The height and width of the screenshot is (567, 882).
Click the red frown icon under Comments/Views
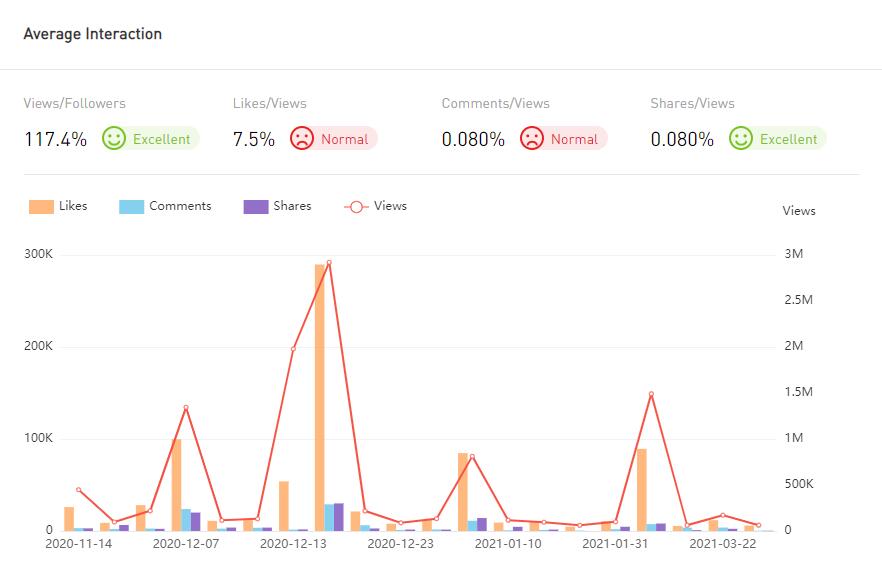pos(532,139)
